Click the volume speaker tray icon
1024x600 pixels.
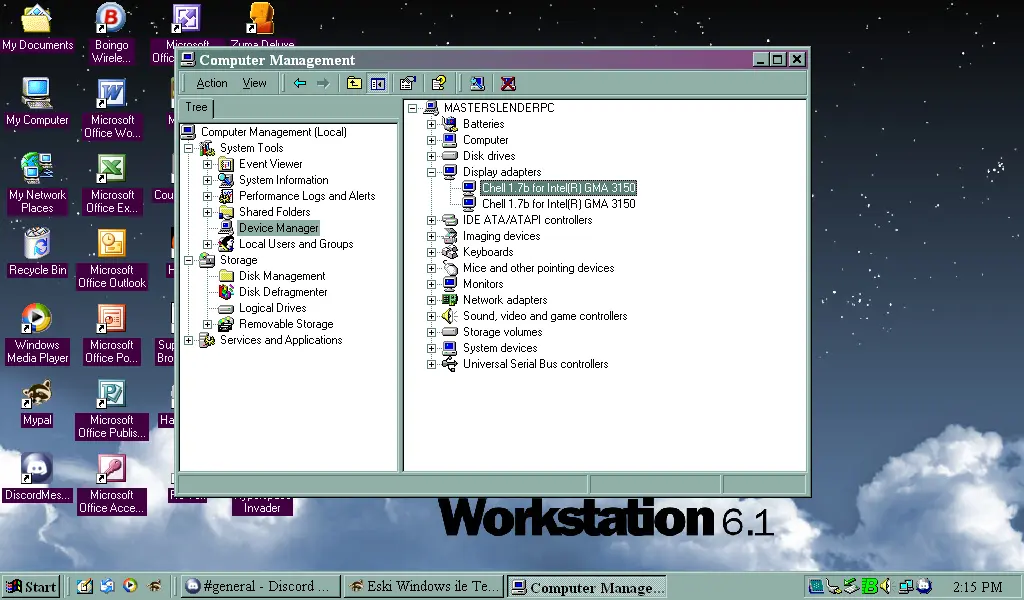pyautogui.click(x=885, y=586)
